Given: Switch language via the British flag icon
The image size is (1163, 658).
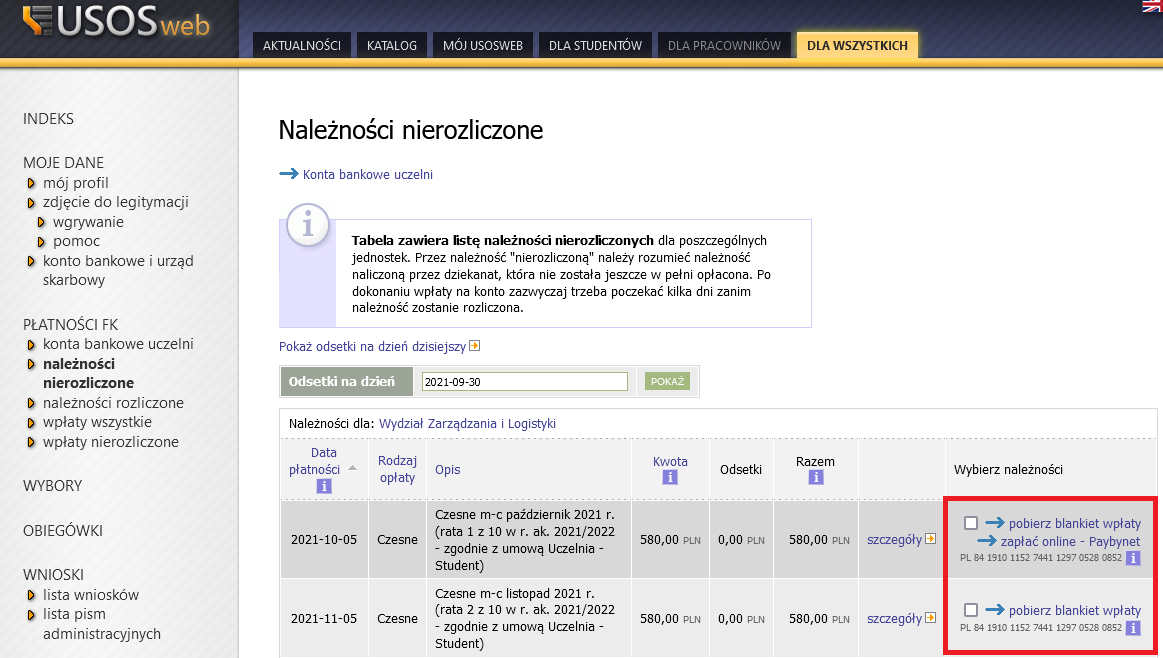Looking at the screenshot, I should click(x=1152, y=6).
